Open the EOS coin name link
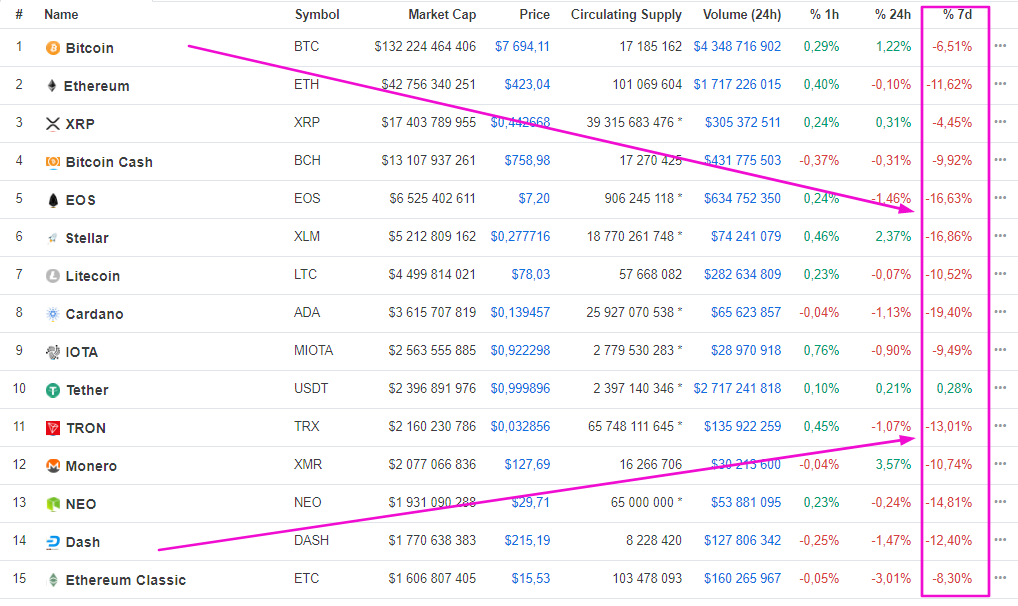Image resolution: width=1018 pixels, height=606 pixels. (80, 200)
